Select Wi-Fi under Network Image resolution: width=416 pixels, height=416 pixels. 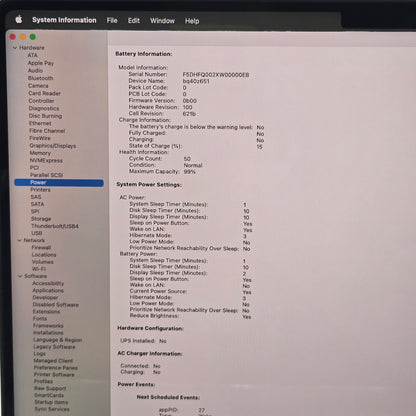pos(39,269)
